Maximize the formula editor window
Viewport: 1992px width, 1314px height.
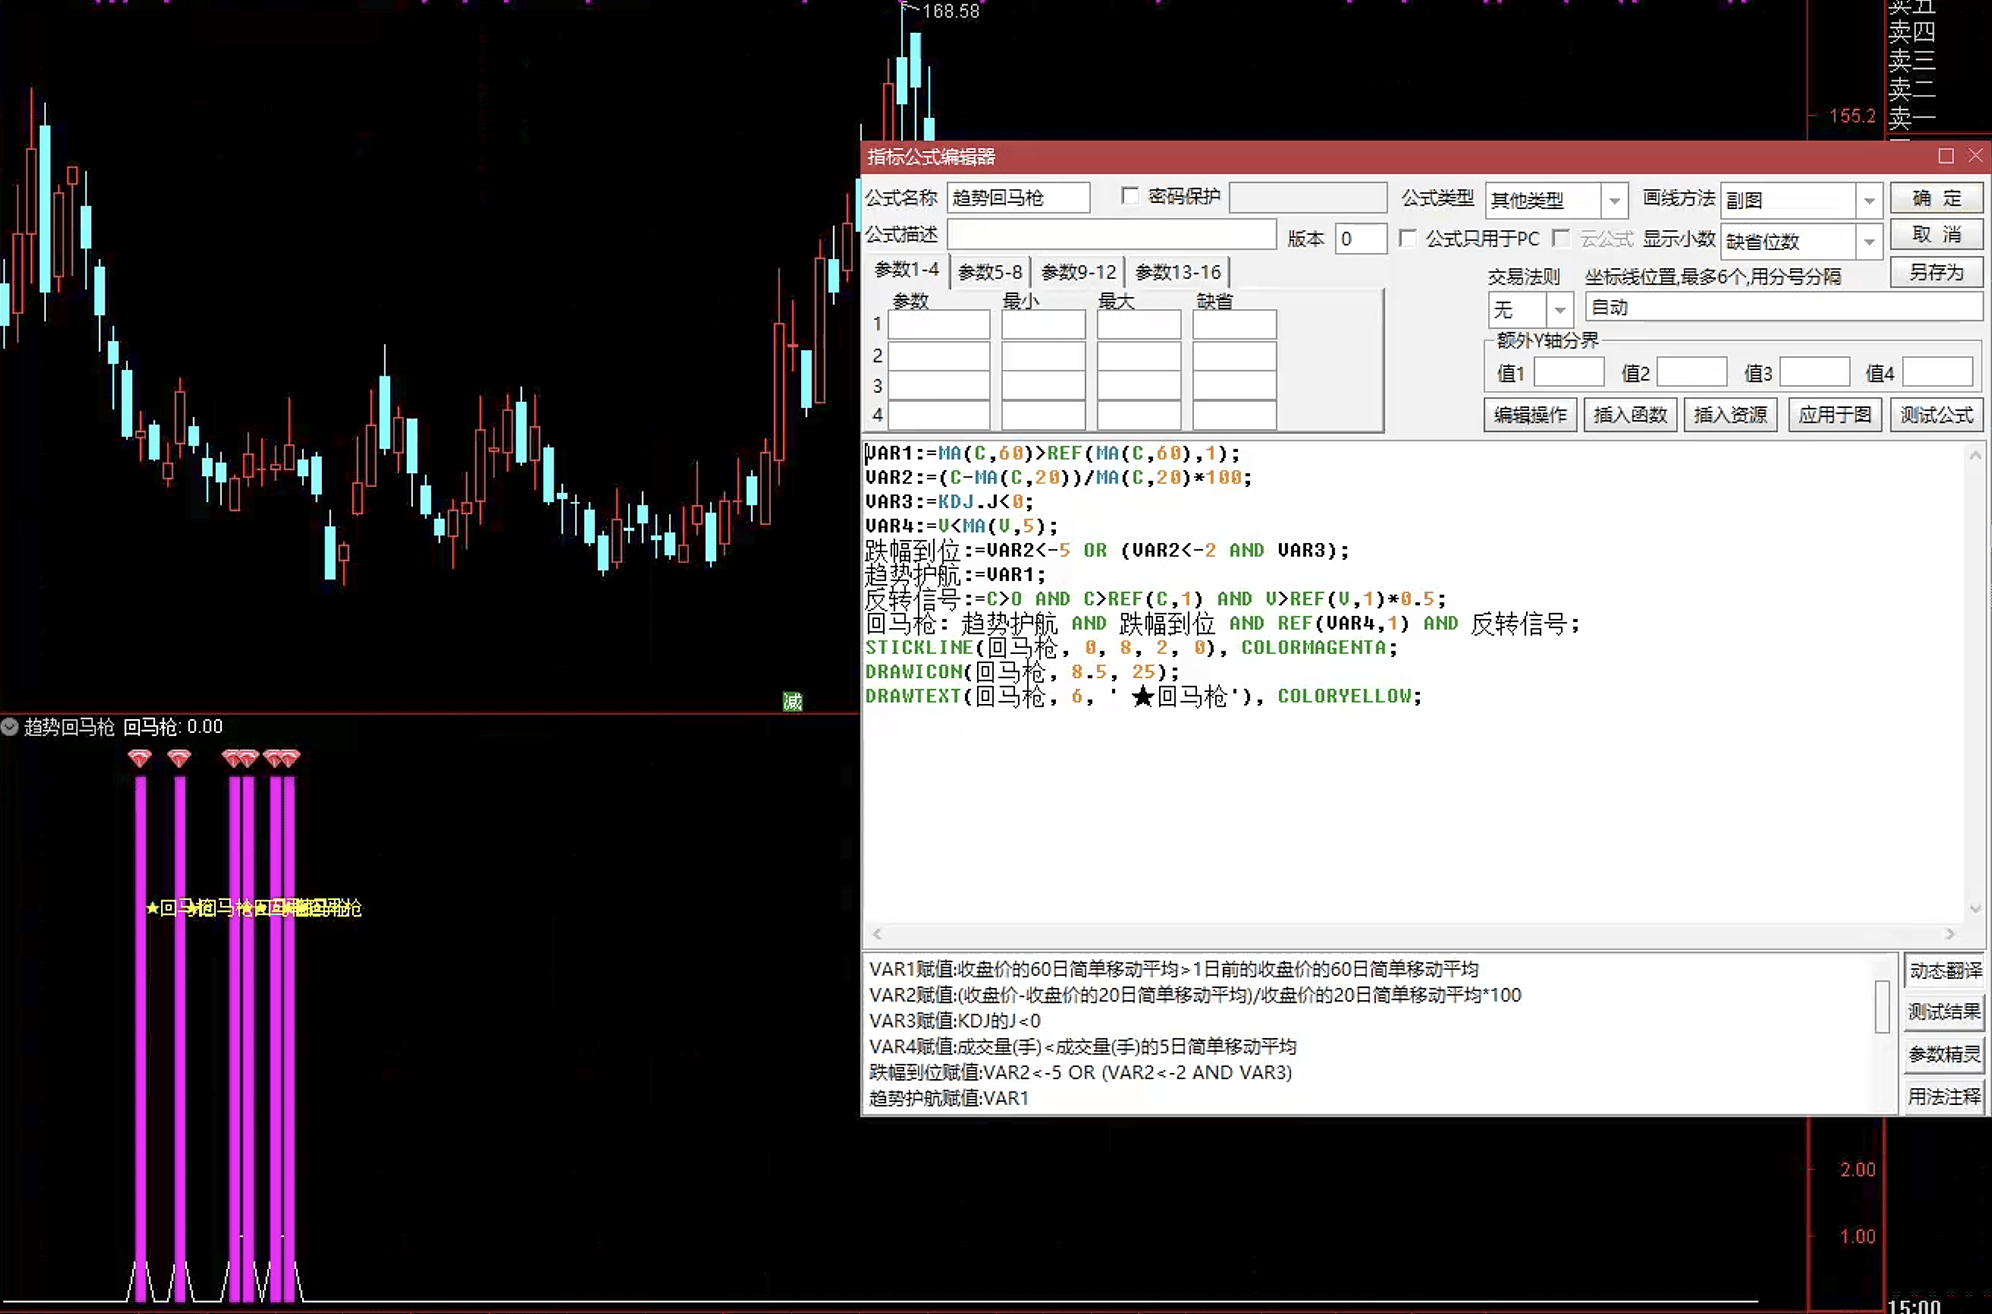click(x=1945, y=156)
